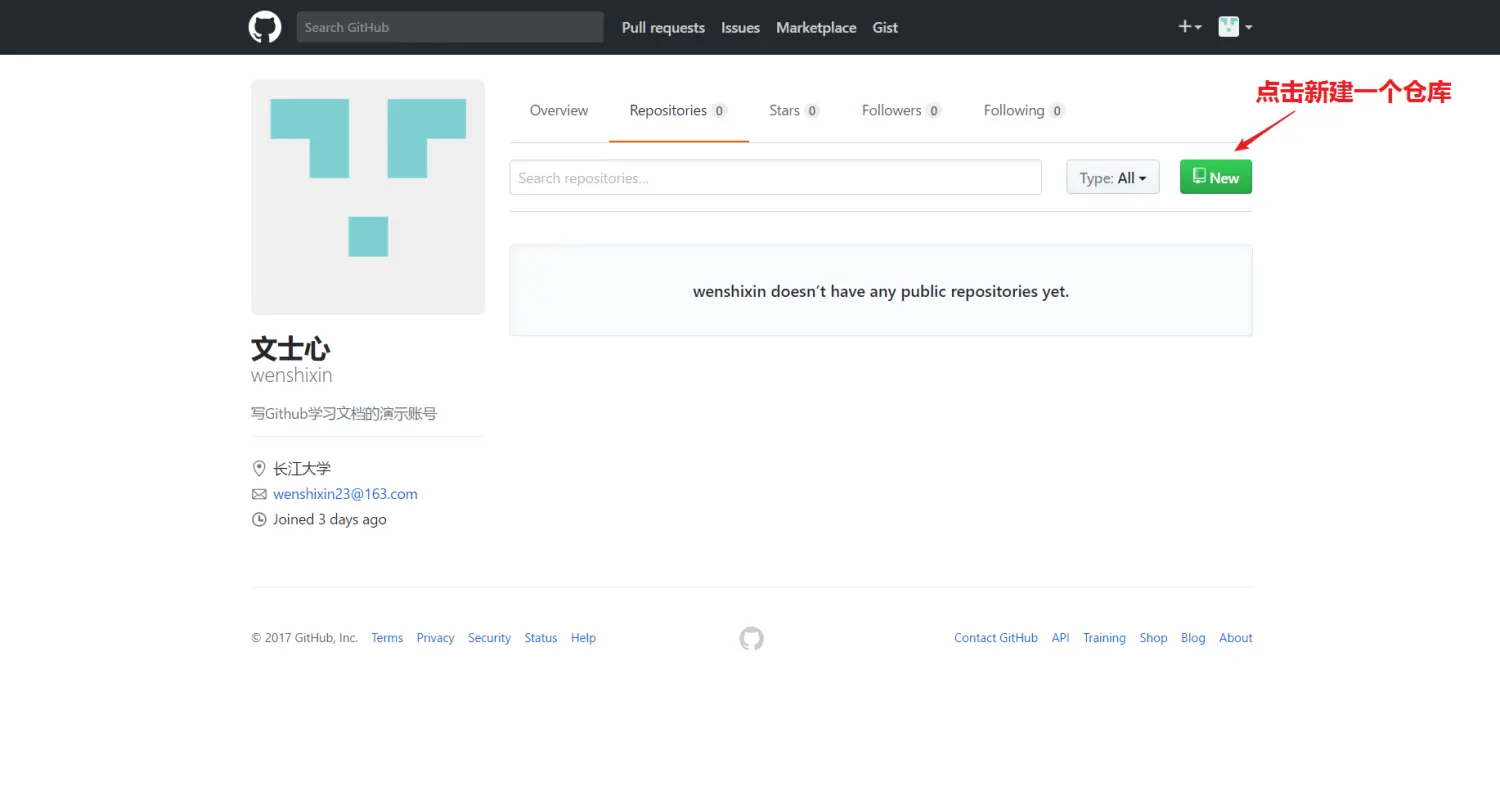The image size is (1500, 791).
Task: Click the username text wenshixin
Action: (x=291, y=375)
